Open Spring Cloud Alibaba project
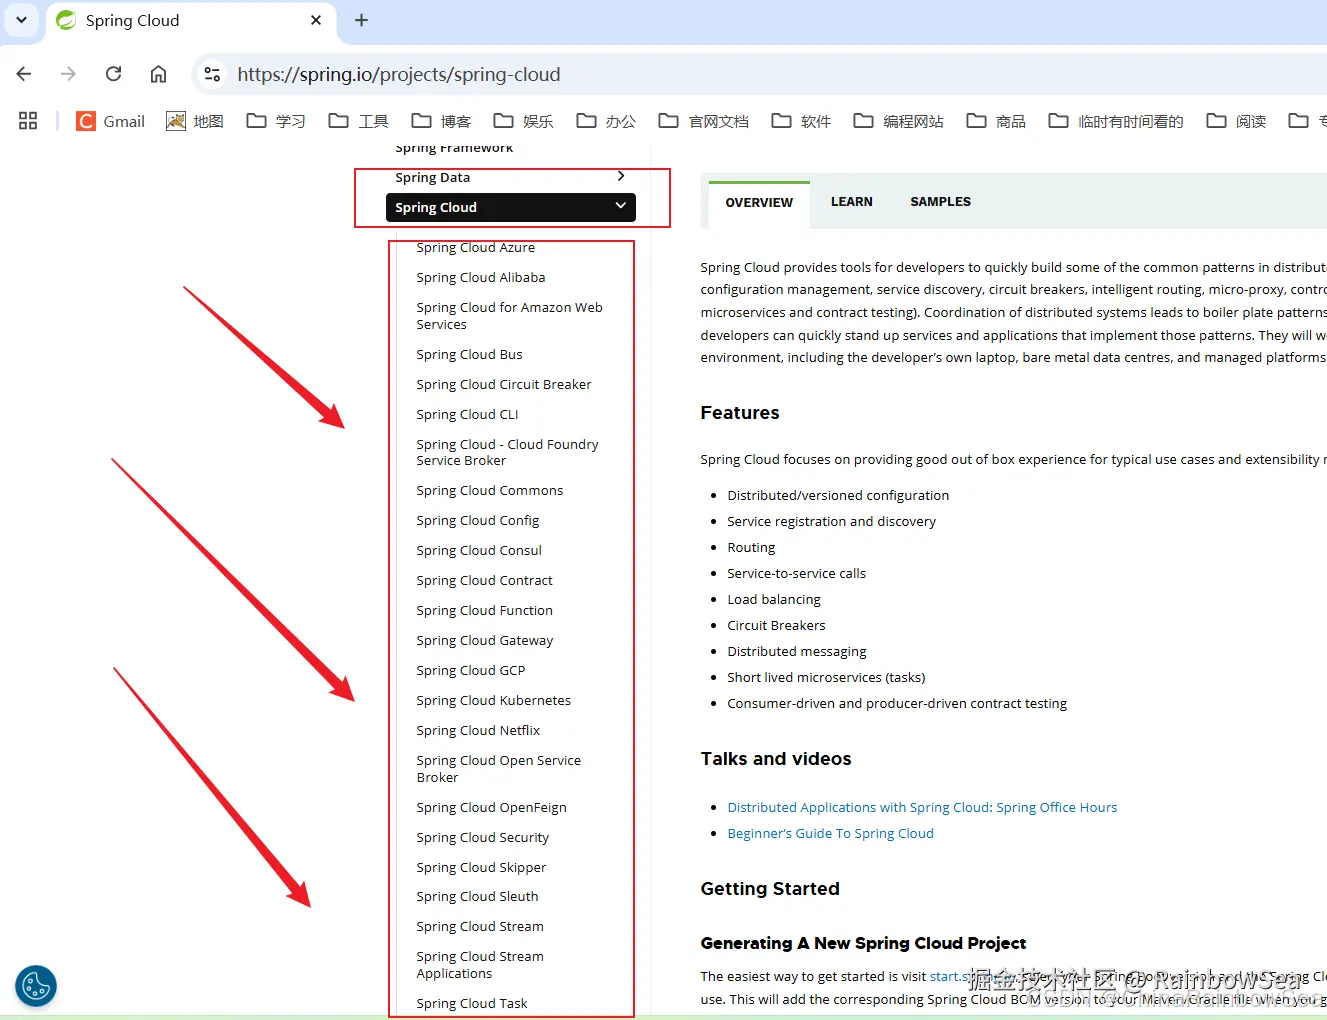Image resolution: width=1327 pixels, height=1020 pixels. (481, 277)
